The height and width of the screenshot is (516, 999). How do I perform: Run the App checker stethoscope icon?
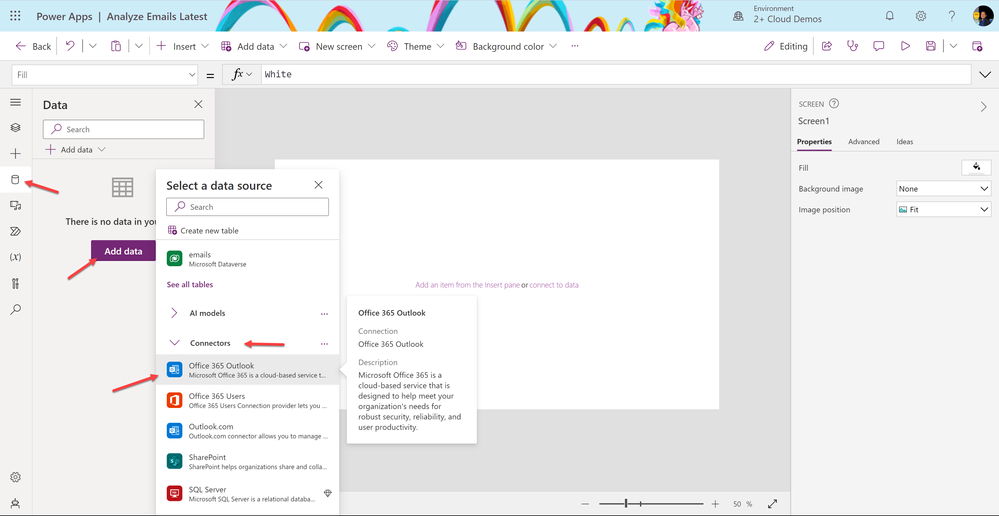click(x=852, y=46)
